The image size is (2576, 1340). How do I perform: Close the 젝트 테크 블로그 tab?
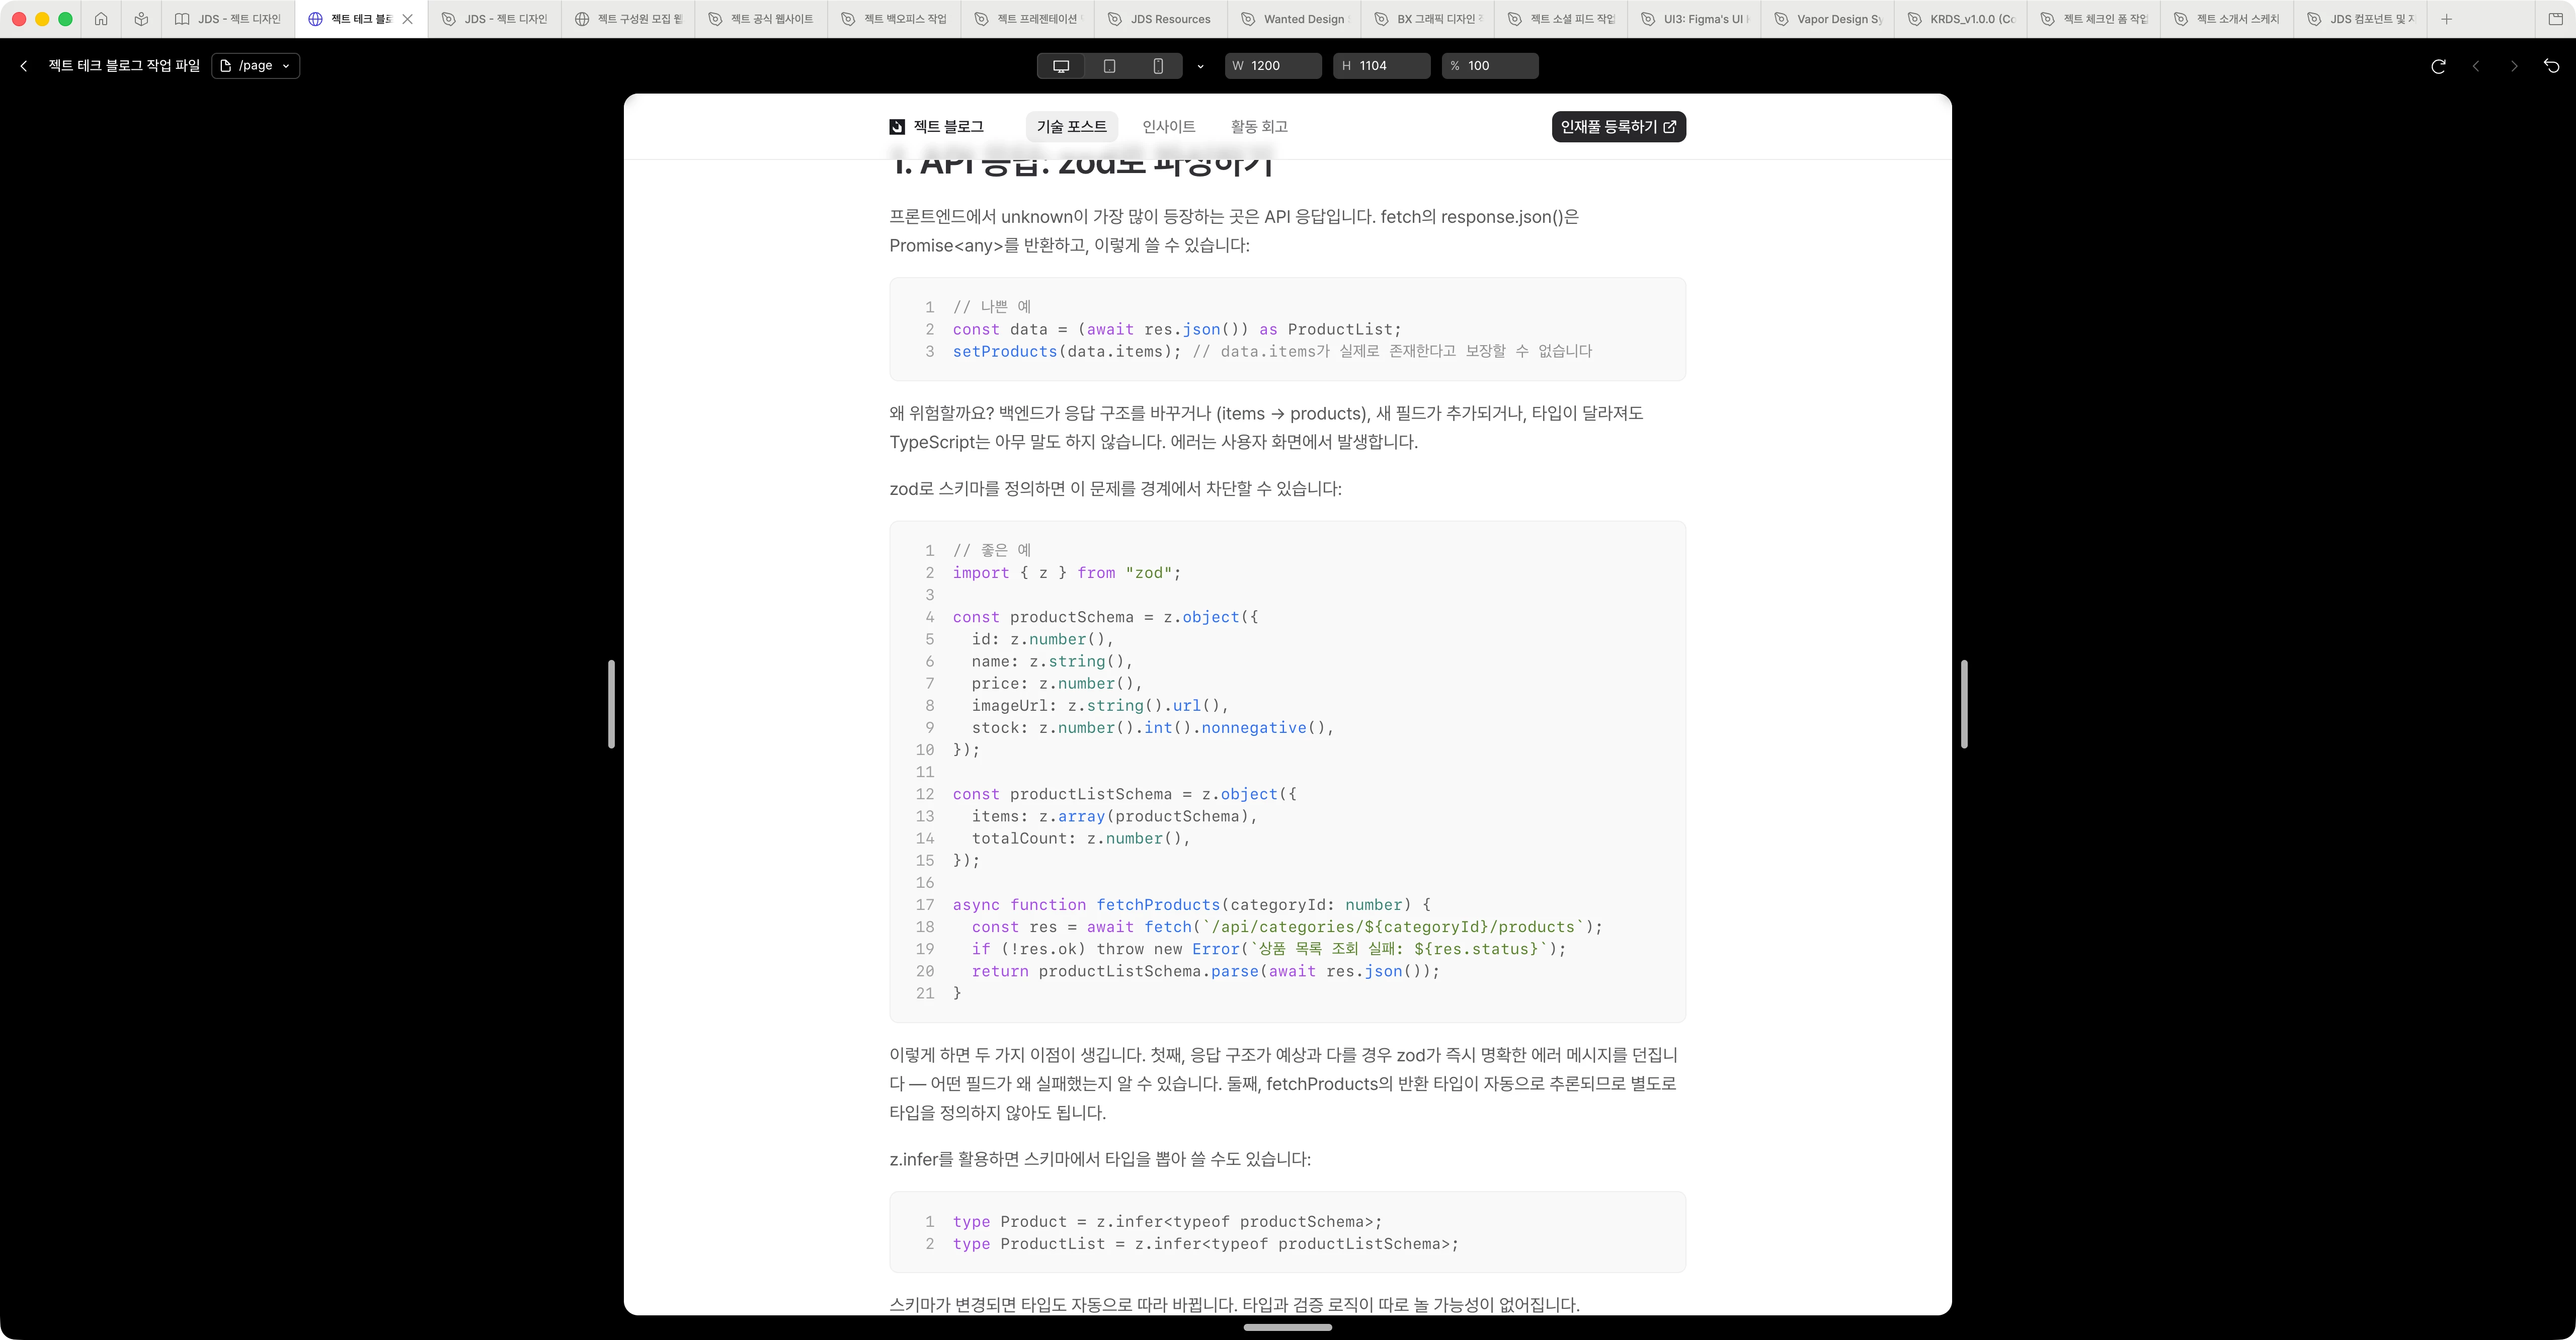pyautogui.click(x=408, y=19)
